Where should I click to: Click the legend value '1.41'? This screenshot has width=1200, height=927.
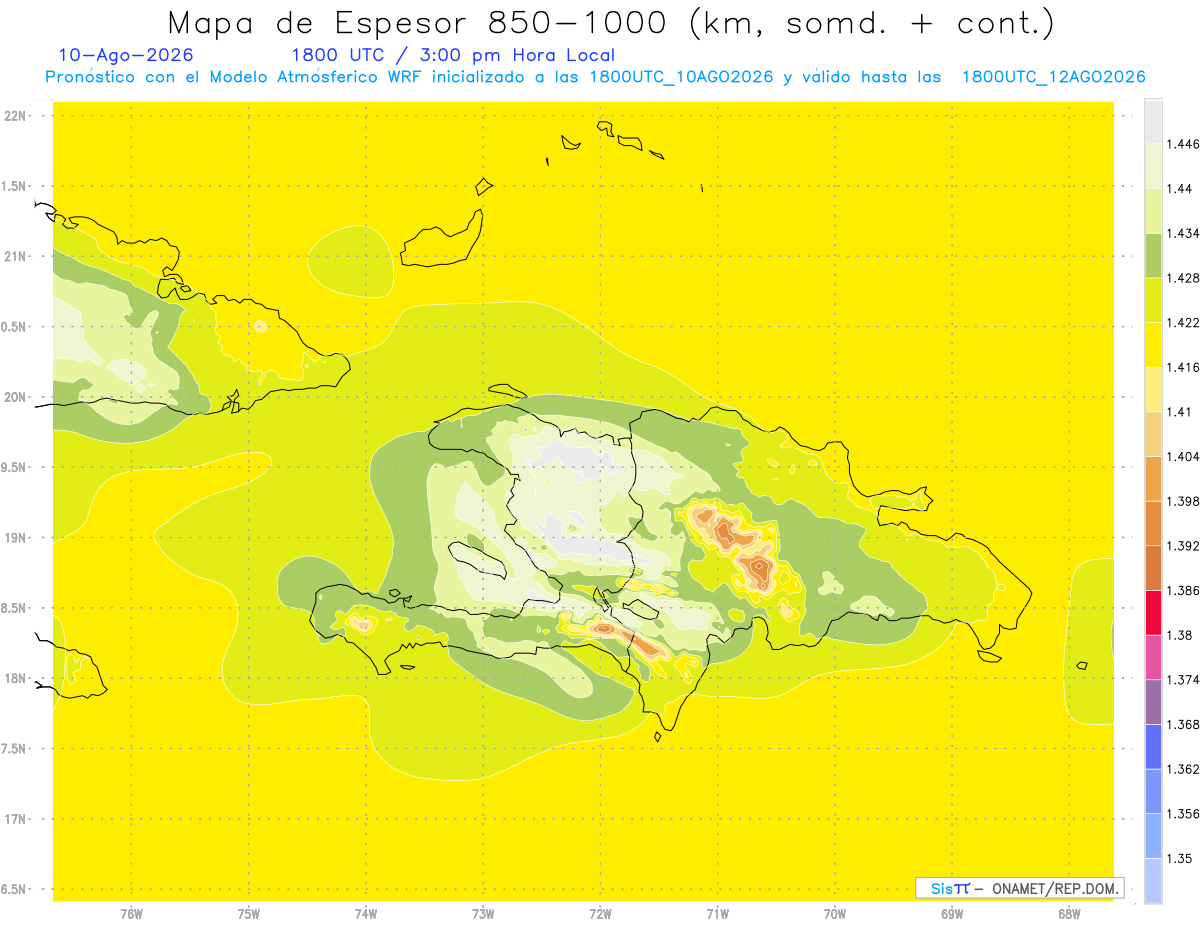point(1180,411)
